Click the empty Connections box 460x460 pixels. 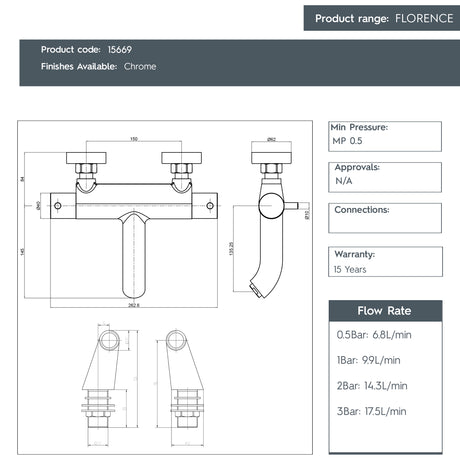(385, 218)
